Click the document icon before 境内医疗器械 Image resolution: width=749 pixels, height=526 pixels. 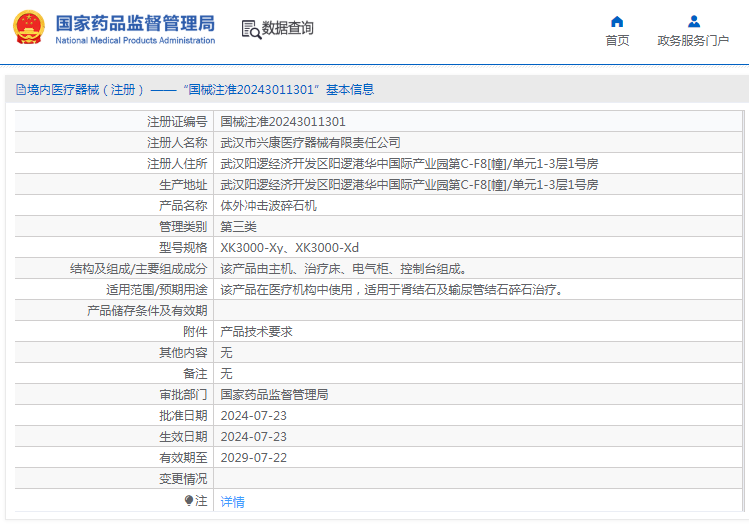pos(21,89)
